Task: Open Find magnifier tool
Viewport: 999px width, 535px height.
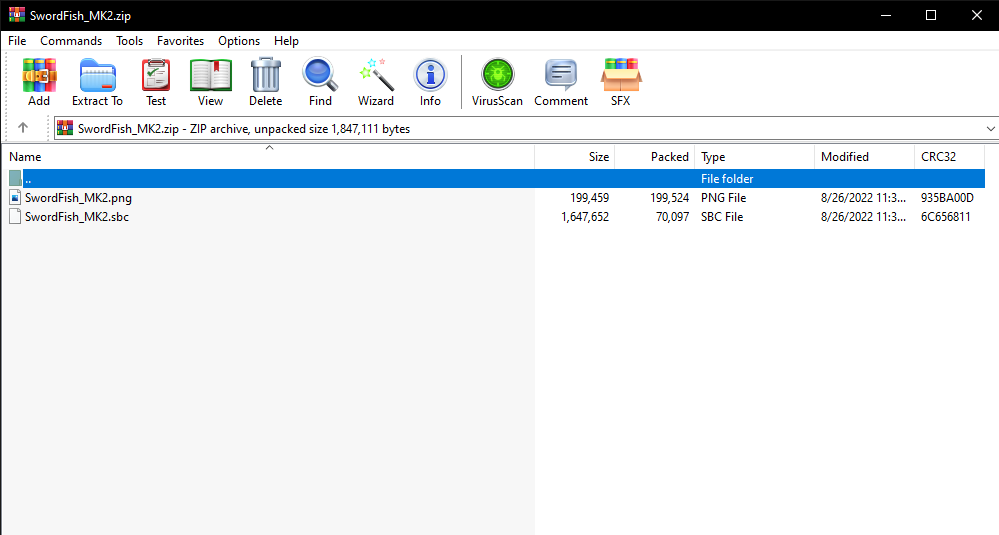Action: pyautogui.click(x=320, y=82)
